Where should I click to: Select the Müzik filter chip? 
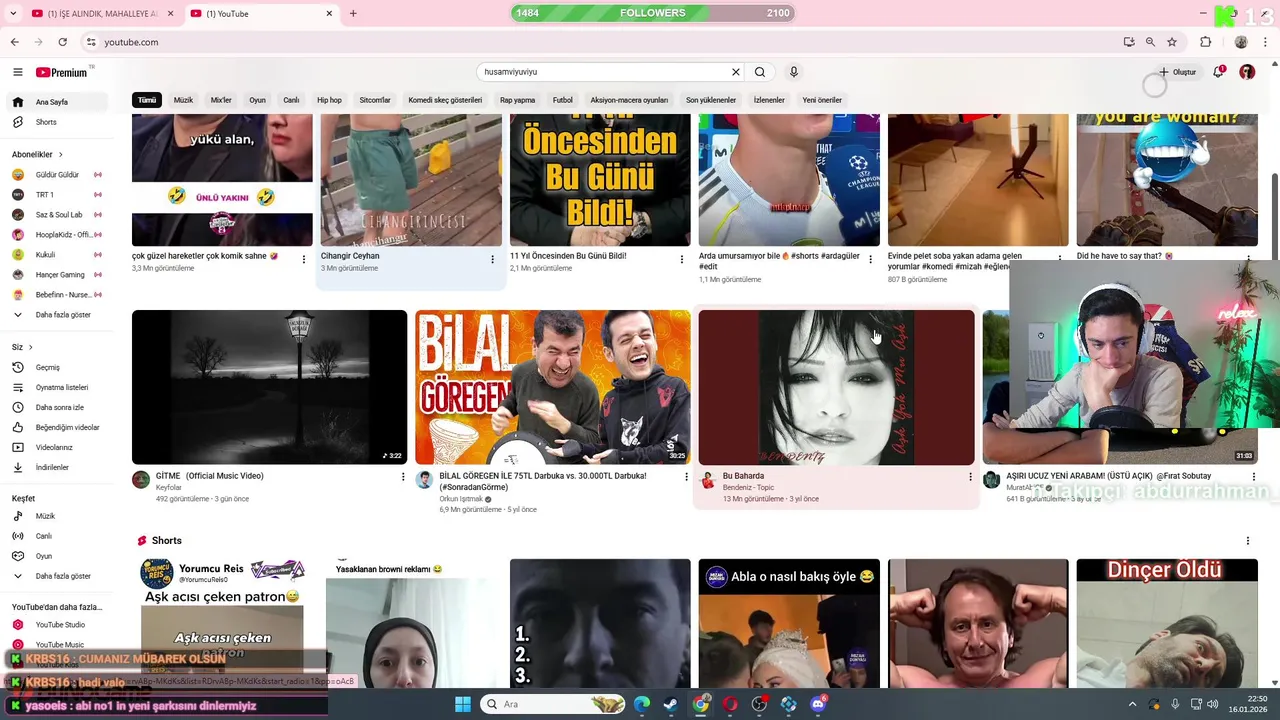click(183, 100)
